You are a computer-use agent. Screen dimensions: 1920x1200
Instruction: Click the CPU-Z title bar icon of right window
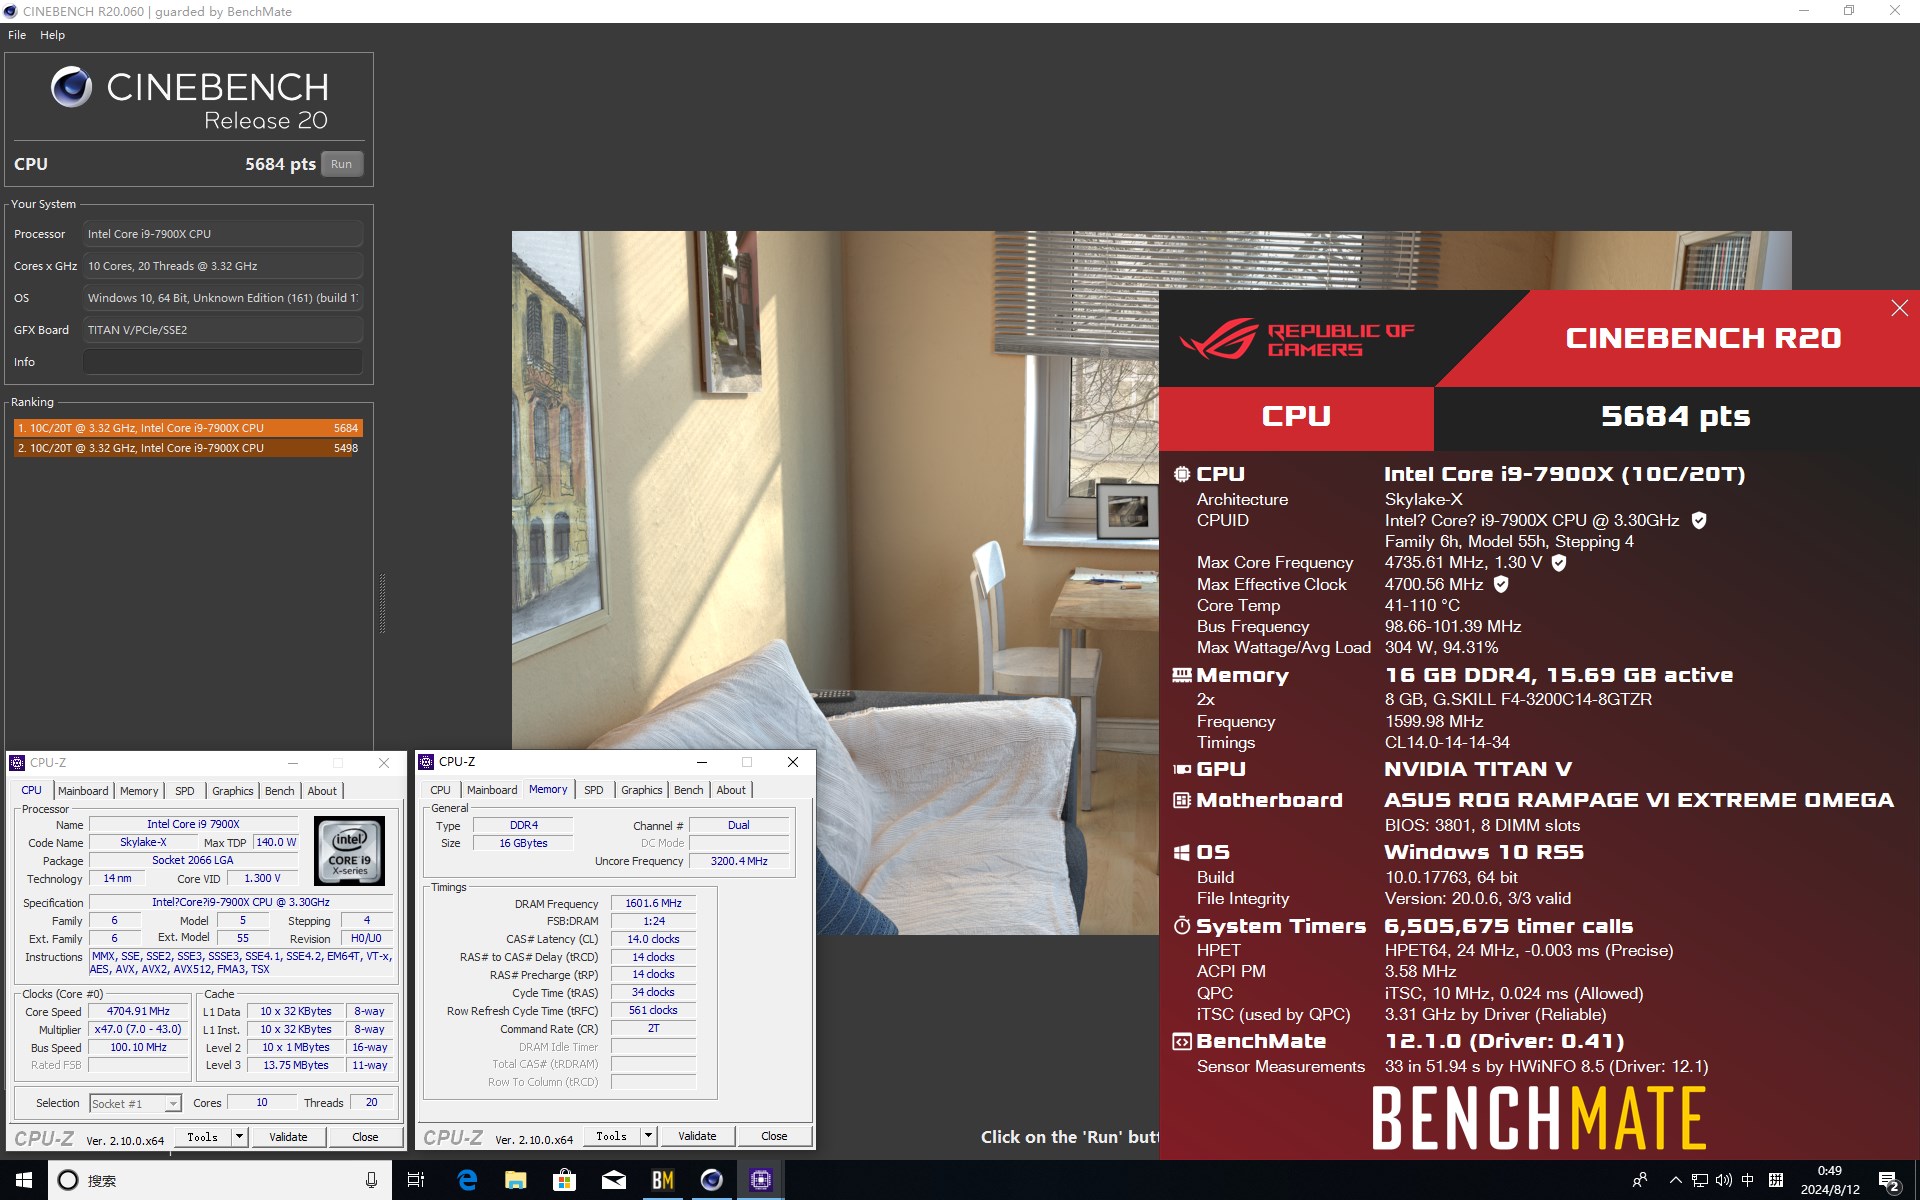pos(426,762)
